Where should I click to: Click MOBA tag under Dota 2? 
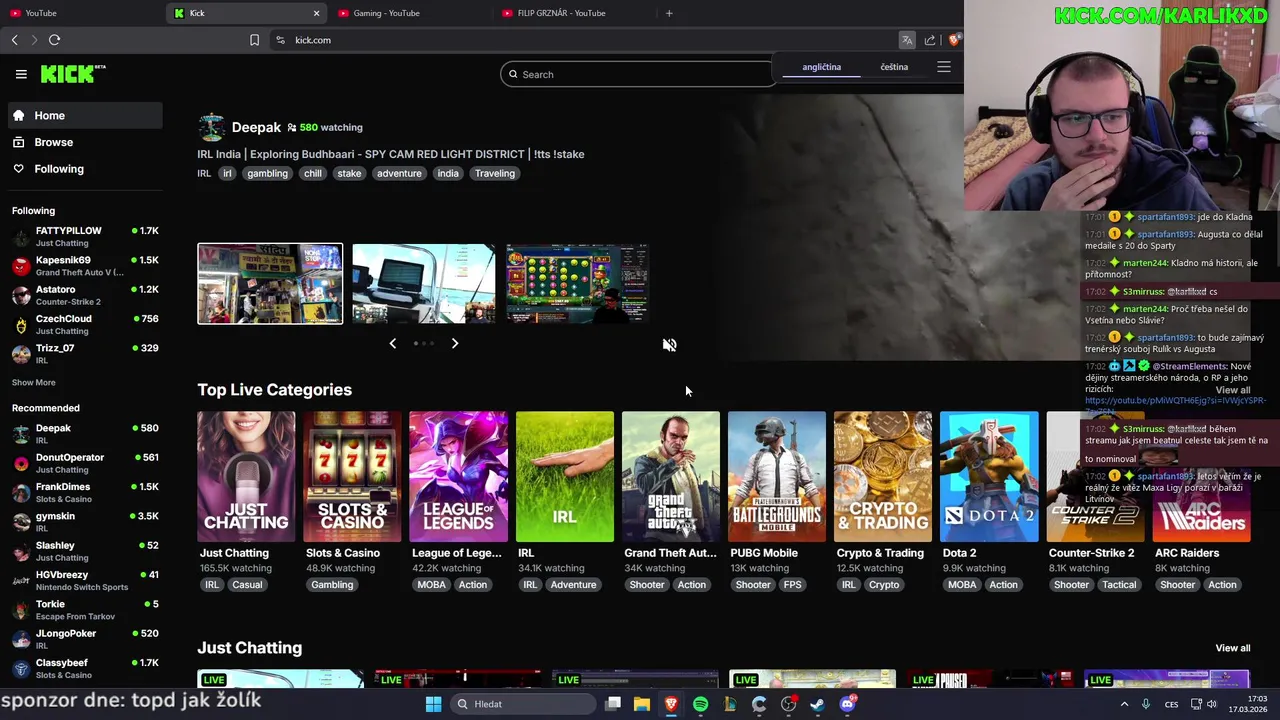[x=962, y=585]
